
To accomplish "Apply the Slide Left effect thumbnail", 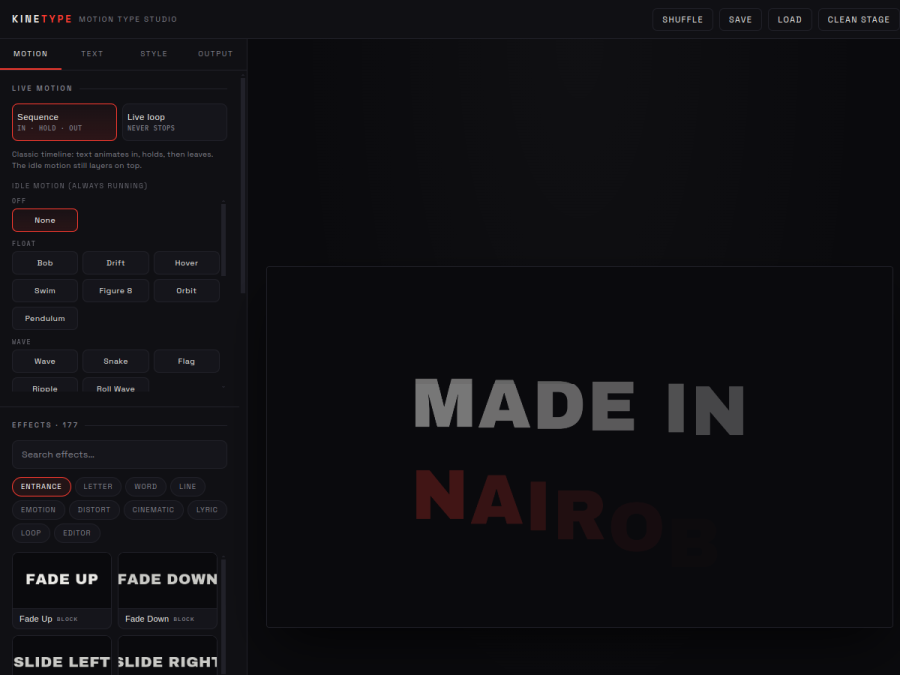I will [62, 655].
